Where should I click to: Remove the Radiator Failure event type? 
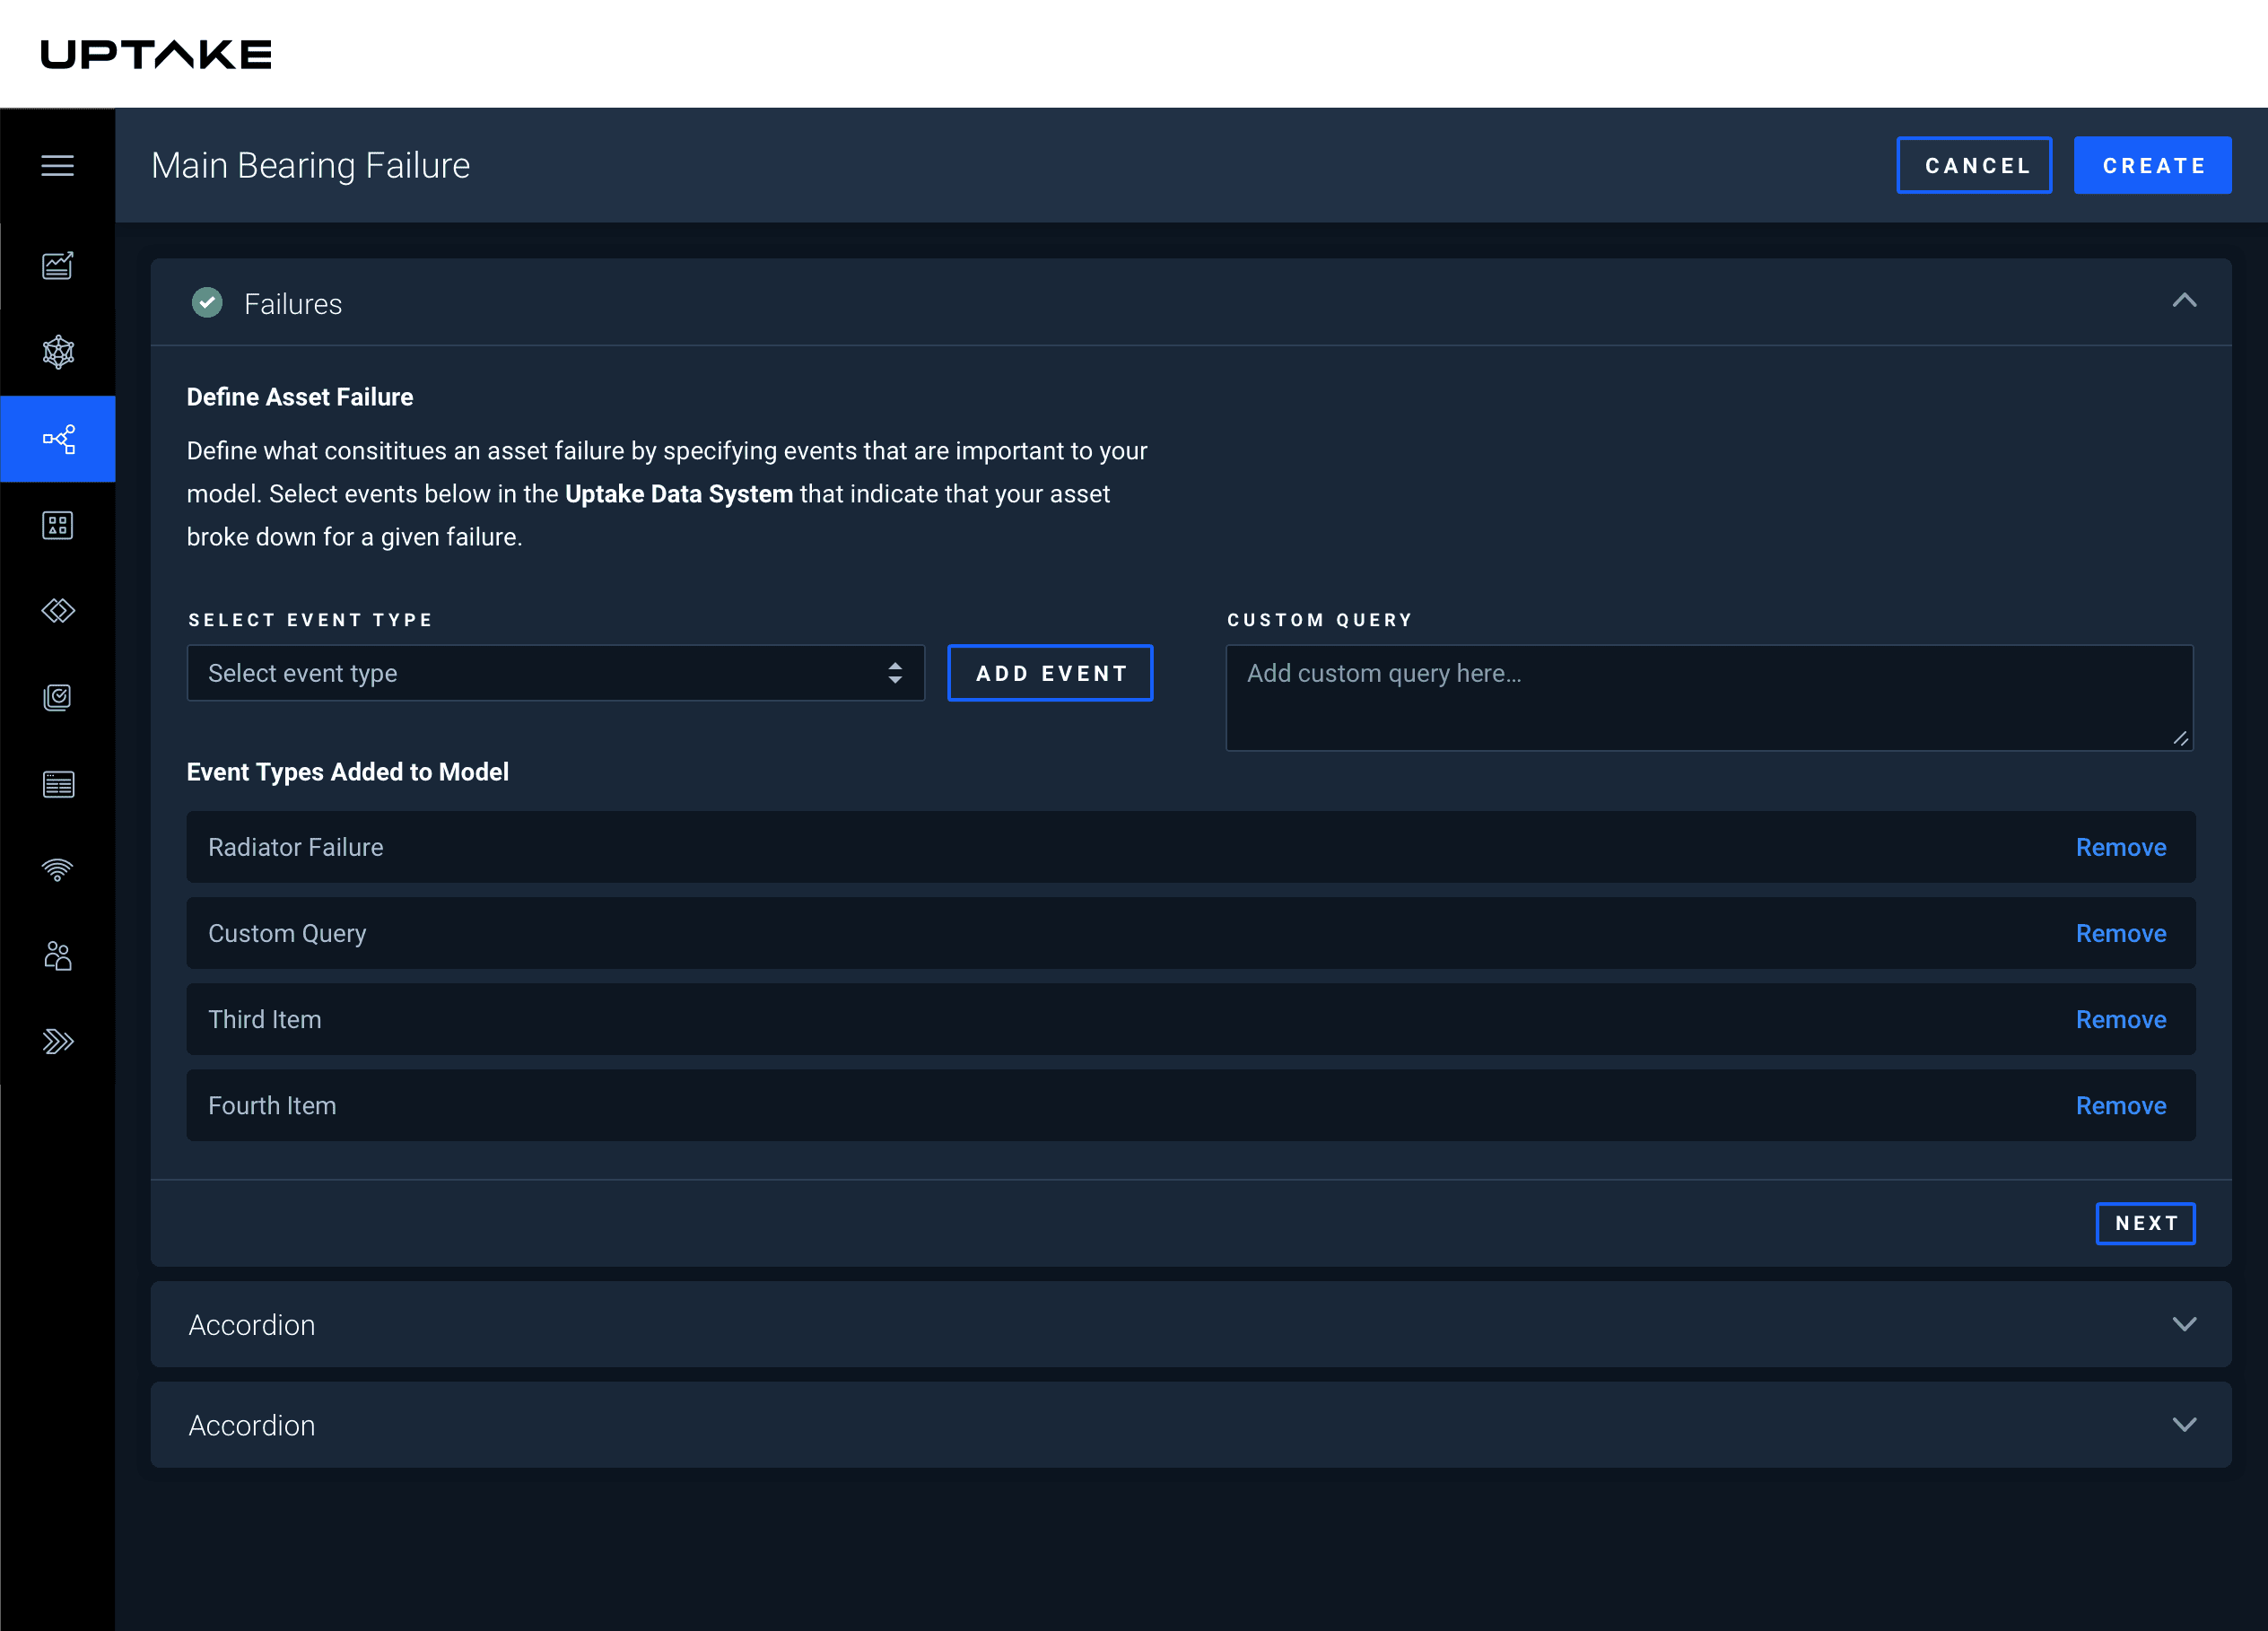[x=2120, y=847]
